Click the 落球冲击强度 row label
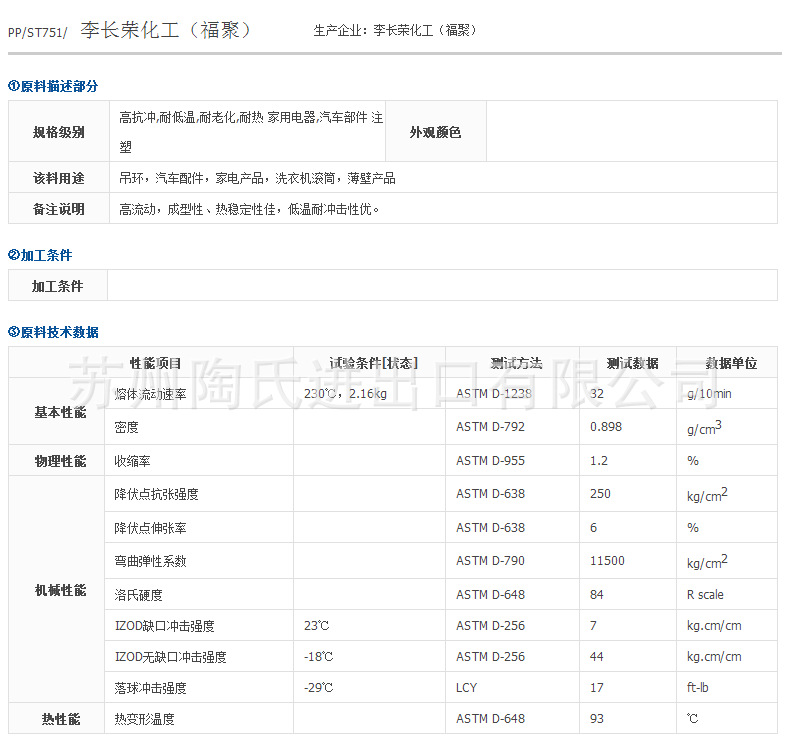The height and width of the screenshot is (747, 789). [x=150, y=689]
